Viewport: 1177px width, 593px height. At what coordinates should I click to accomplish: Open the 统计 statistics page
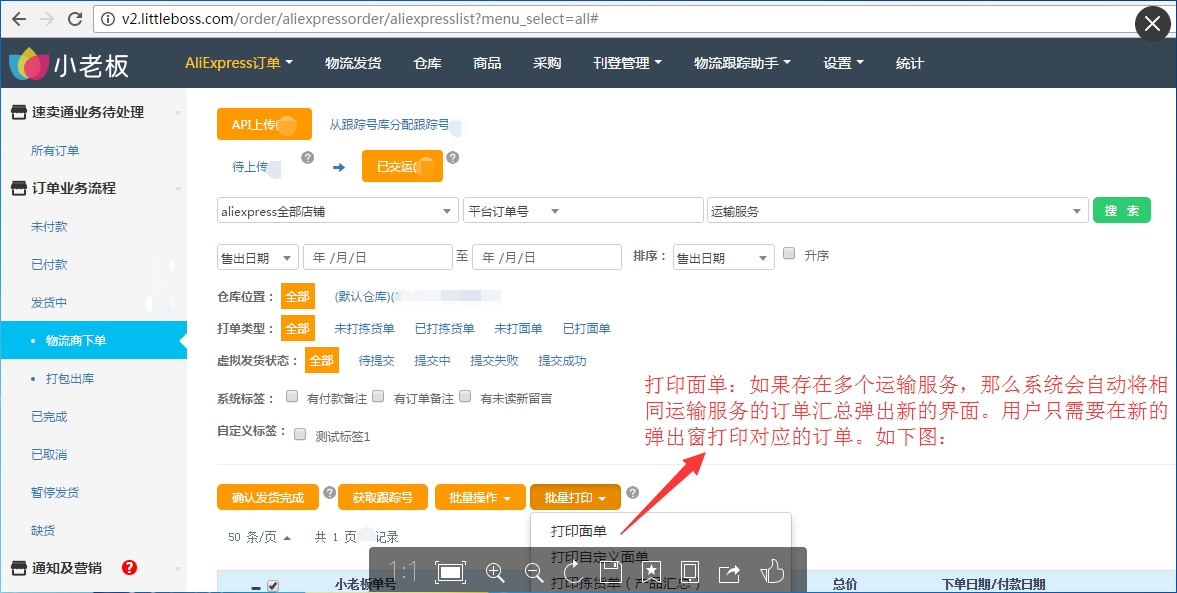tap(910, 63)
